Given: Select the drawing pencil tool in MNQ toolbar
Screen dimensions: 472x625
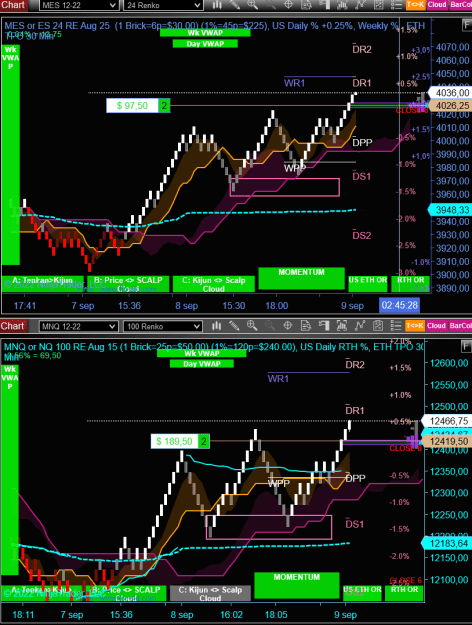Looking at the screenshot, I should 234,326.
